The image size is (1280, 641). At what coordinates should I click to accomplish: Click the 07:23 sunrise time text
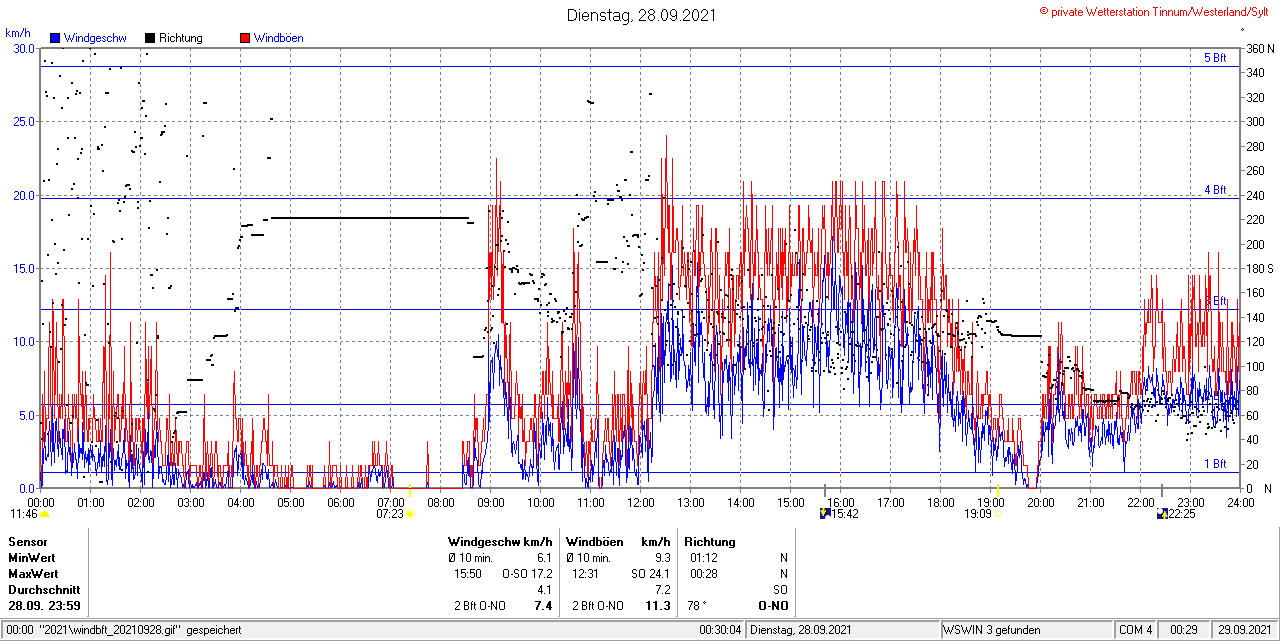click(390, 514)
